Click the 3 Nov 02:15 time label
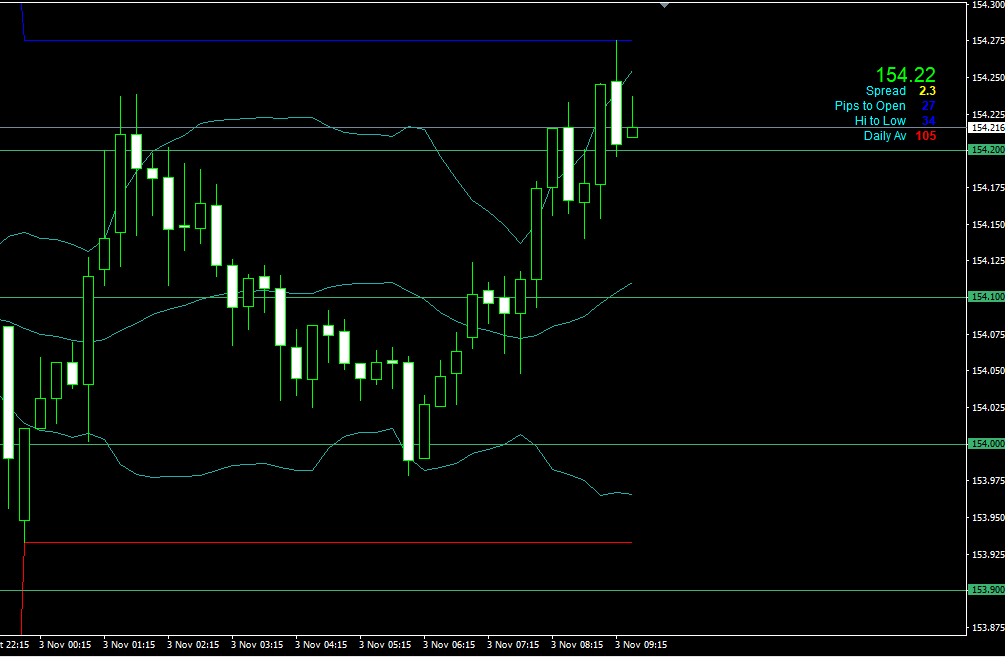 193,645
